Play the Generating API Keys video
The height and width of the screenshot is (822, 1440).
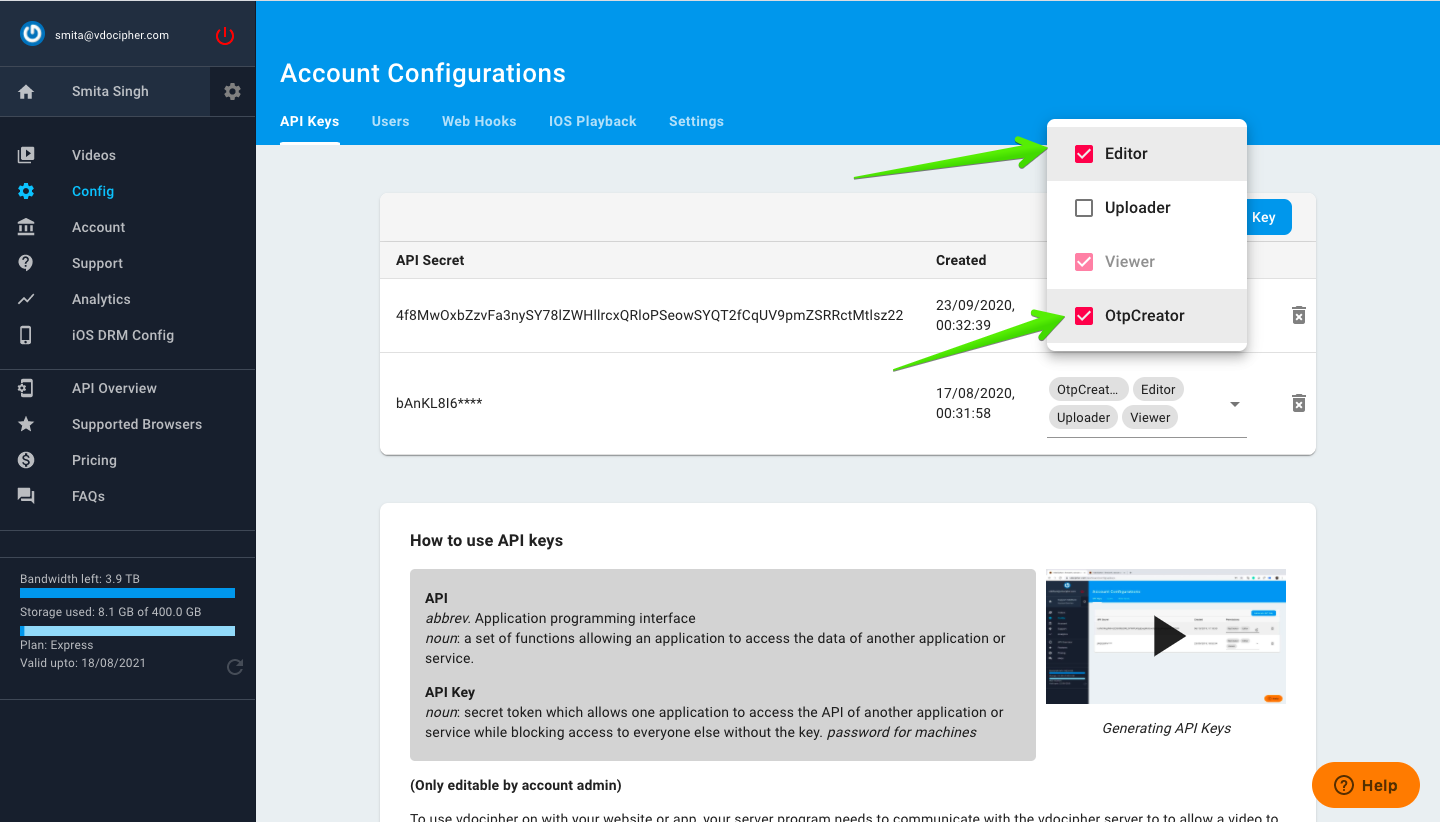point(1166,636)
